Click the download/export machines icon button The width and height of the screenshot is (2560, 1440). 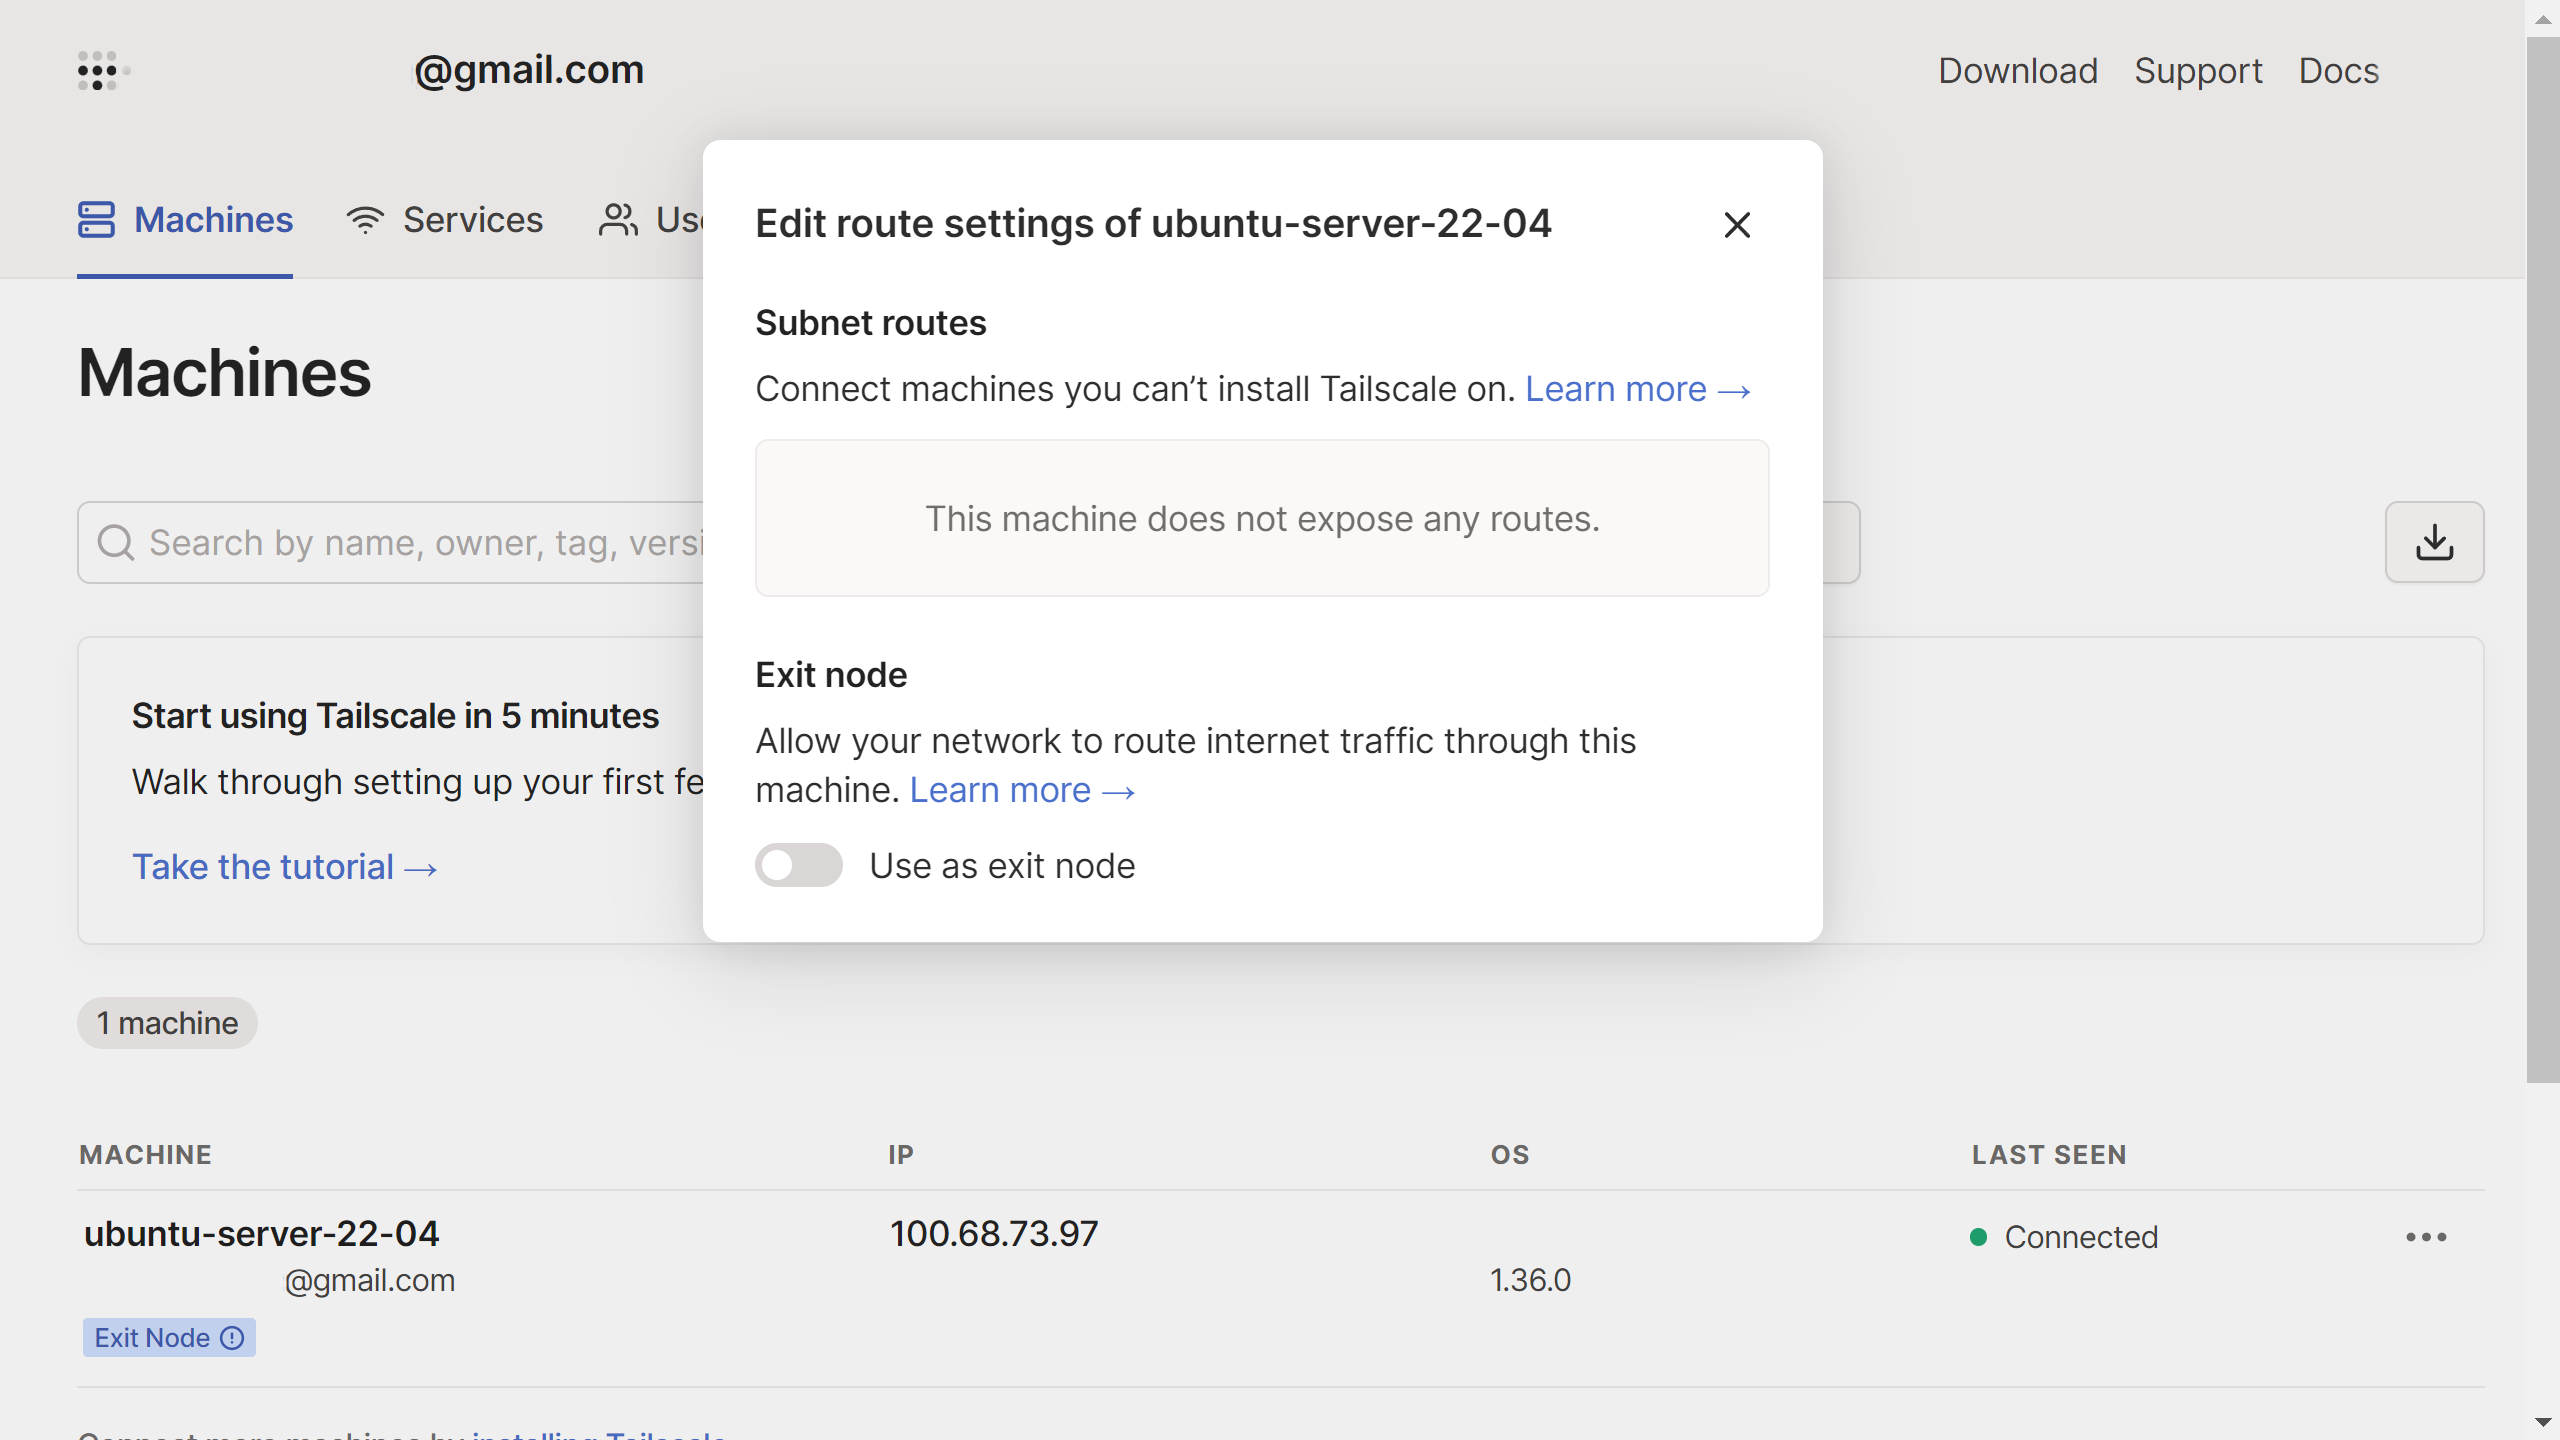point(2434,542)
